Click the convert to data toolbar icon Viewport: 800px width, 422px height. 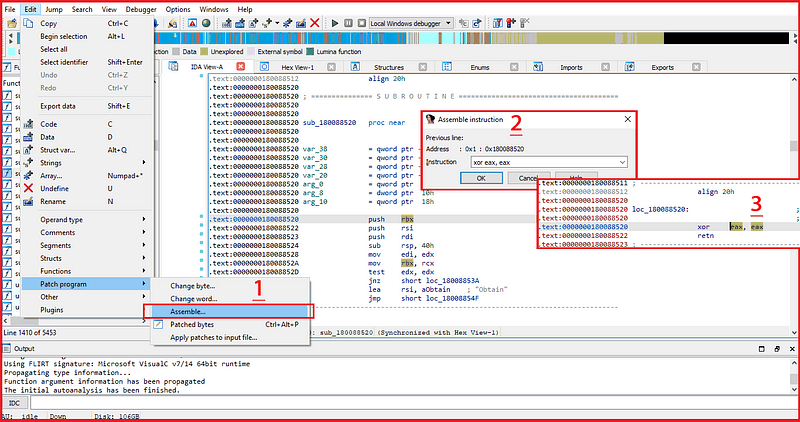coord(240,23)
